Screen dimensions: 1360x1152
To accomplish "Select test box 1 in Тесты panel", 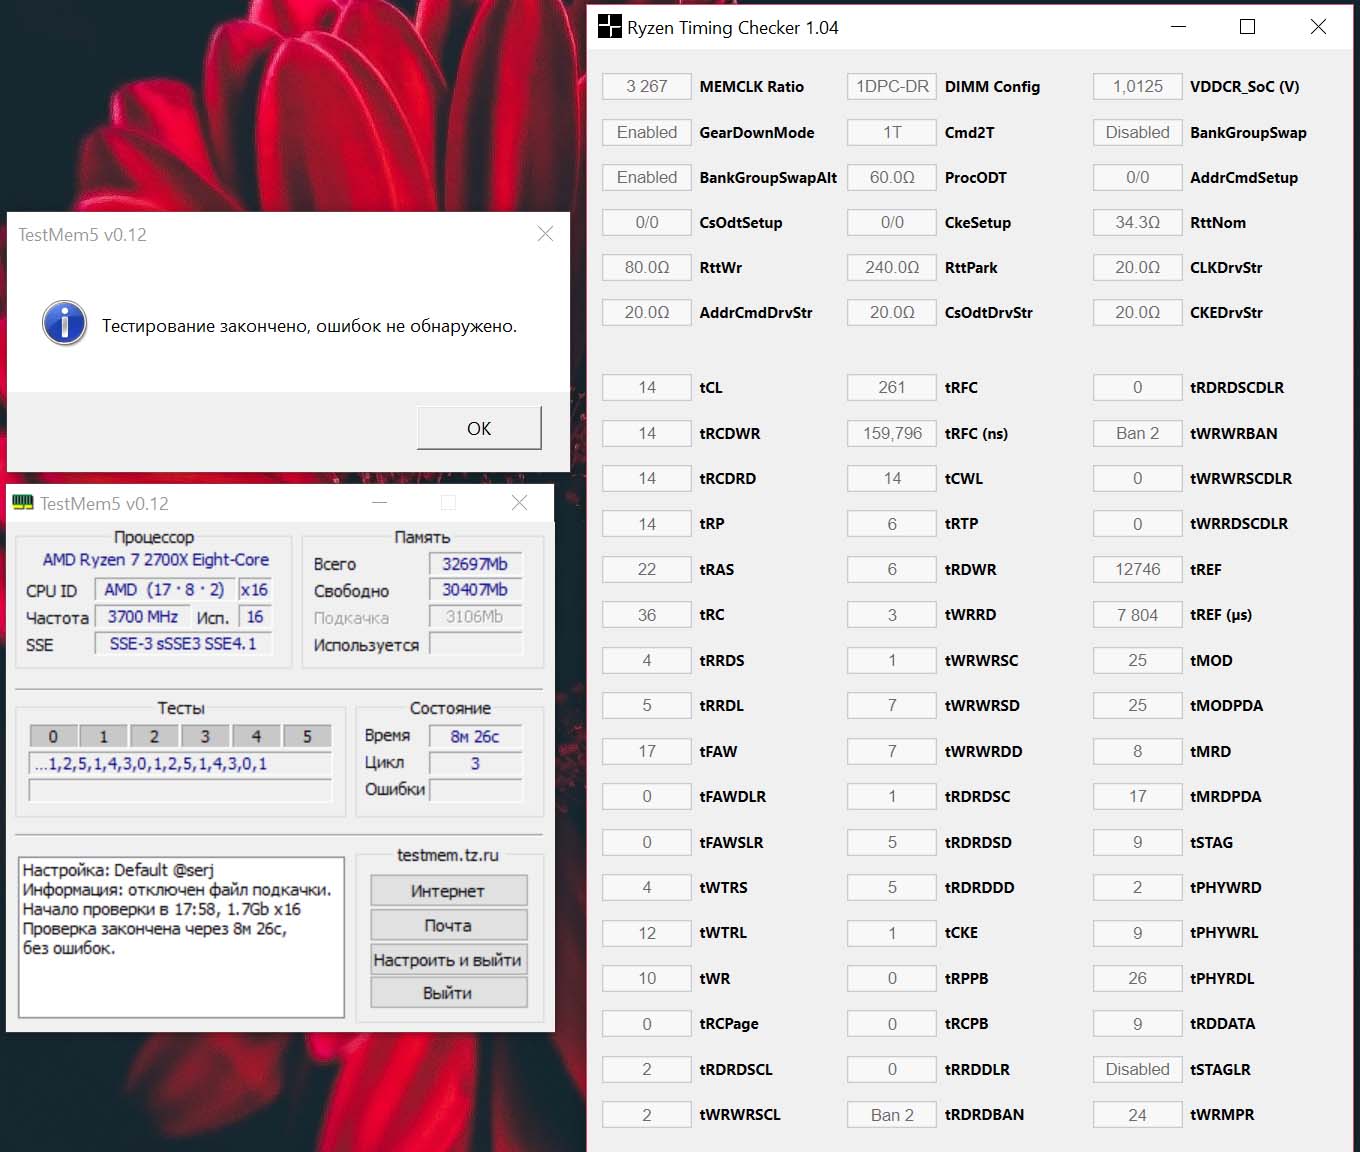I will click(103, 736).
